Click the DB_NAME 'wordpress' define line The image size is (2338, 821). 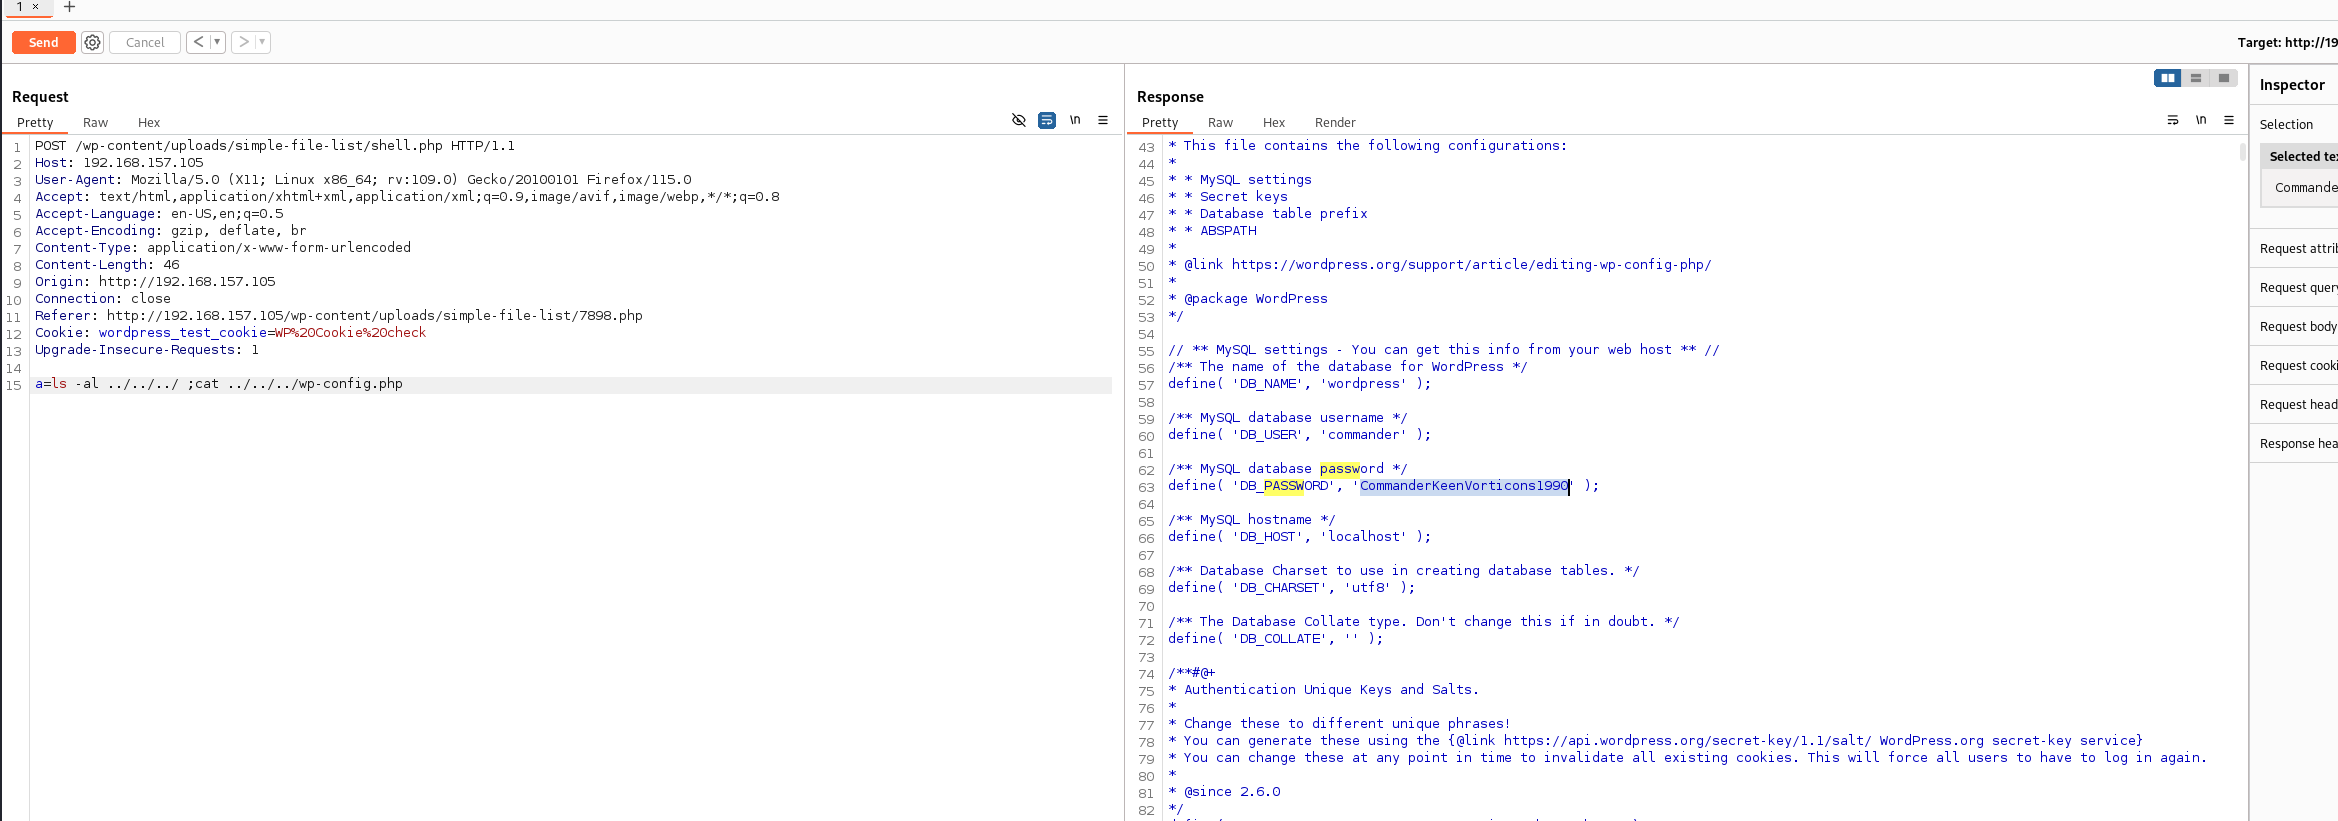(1299, 384)
